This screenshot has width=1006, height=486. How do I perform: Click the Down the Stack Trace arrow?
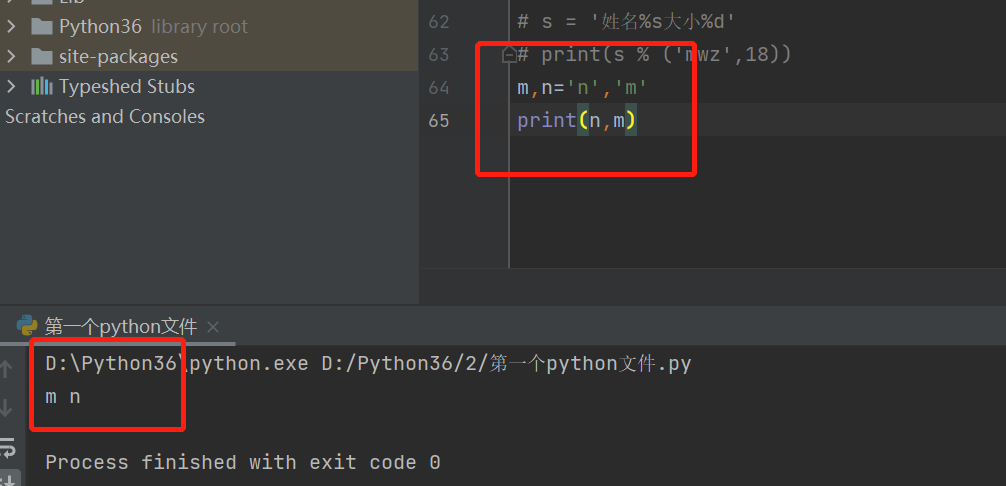6,408
